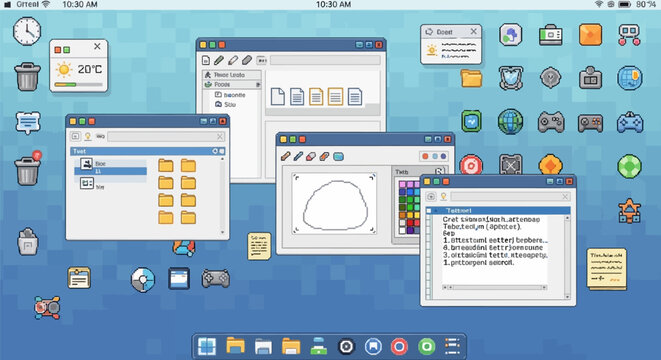Select the blue shape tool in paint window
661x360 pixels.
(338, 157)
